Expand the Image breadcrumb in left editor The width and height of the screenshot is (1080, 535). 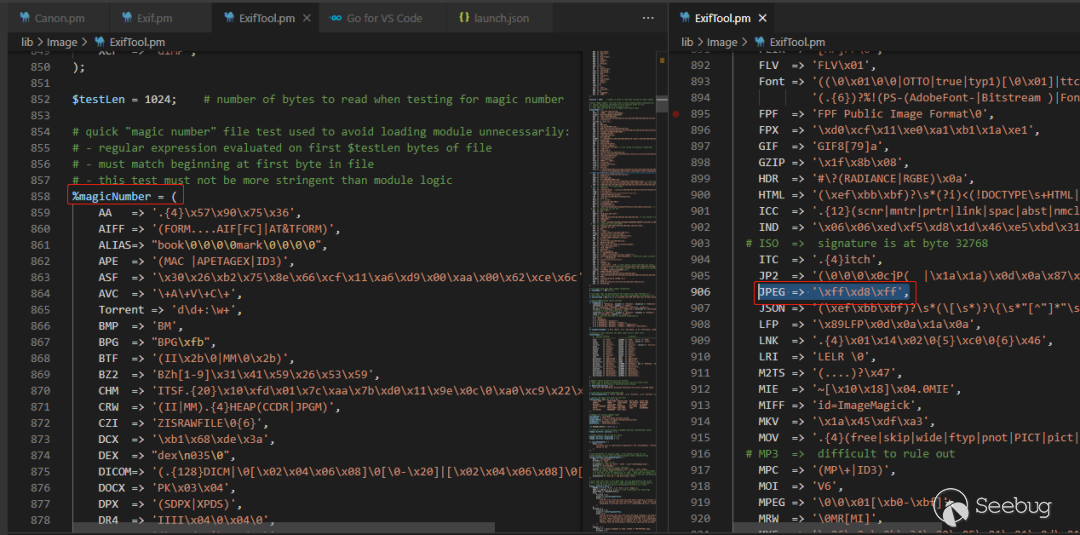click(62, 42)
